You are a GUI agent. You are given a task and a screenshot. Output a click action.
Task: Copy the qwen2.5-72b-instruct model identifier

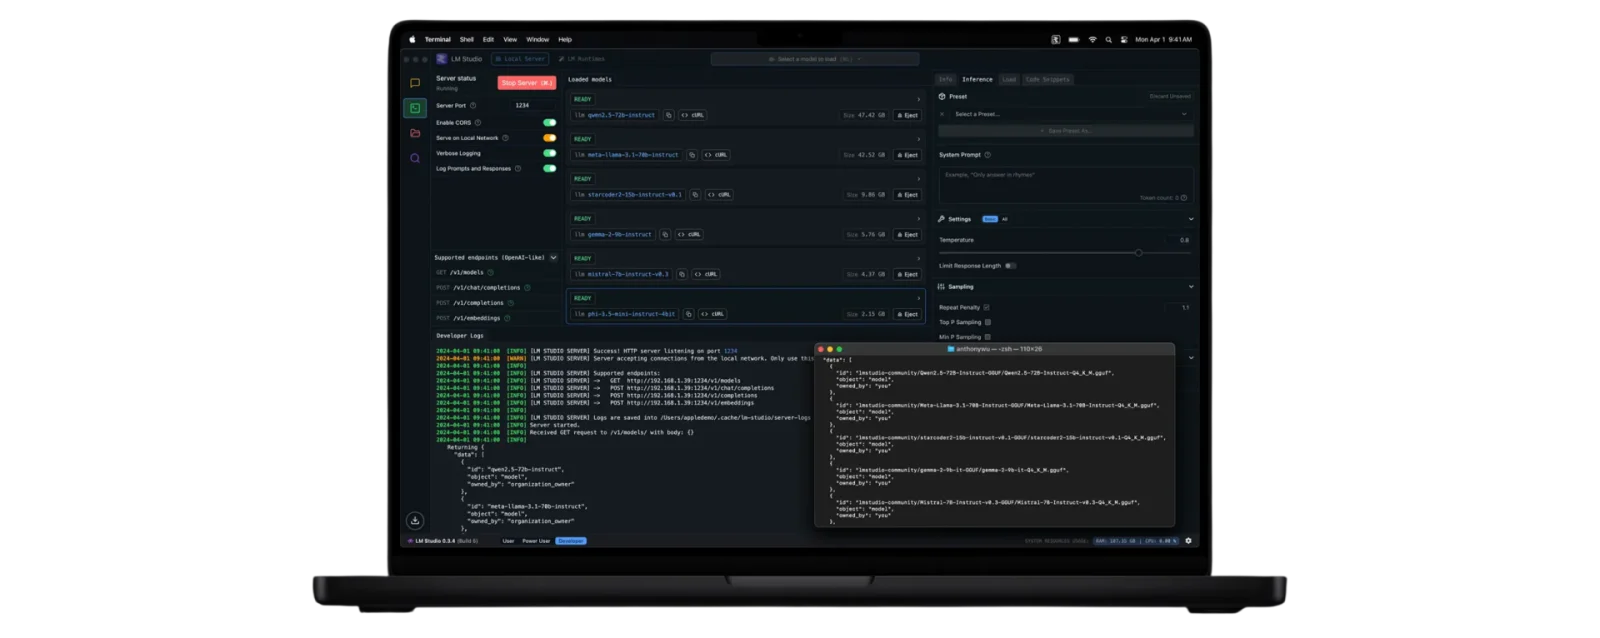(669, 115)
